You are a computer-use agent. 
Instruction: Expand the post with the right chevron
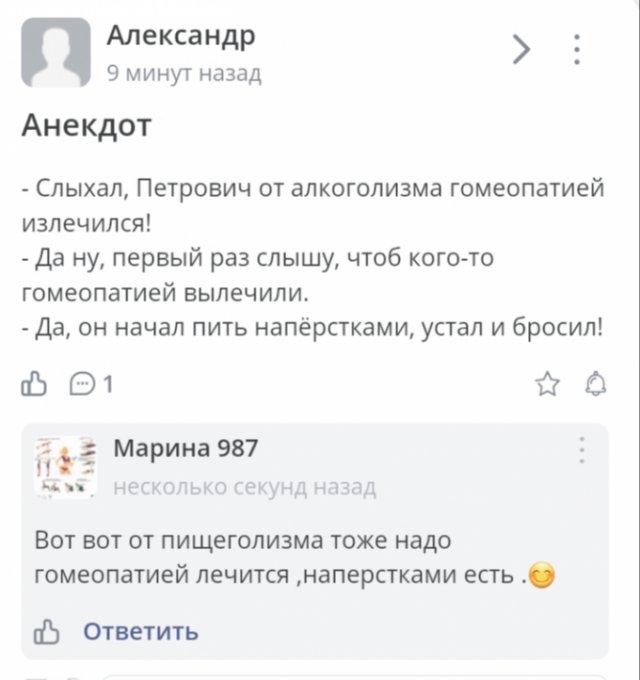[521, 48]
